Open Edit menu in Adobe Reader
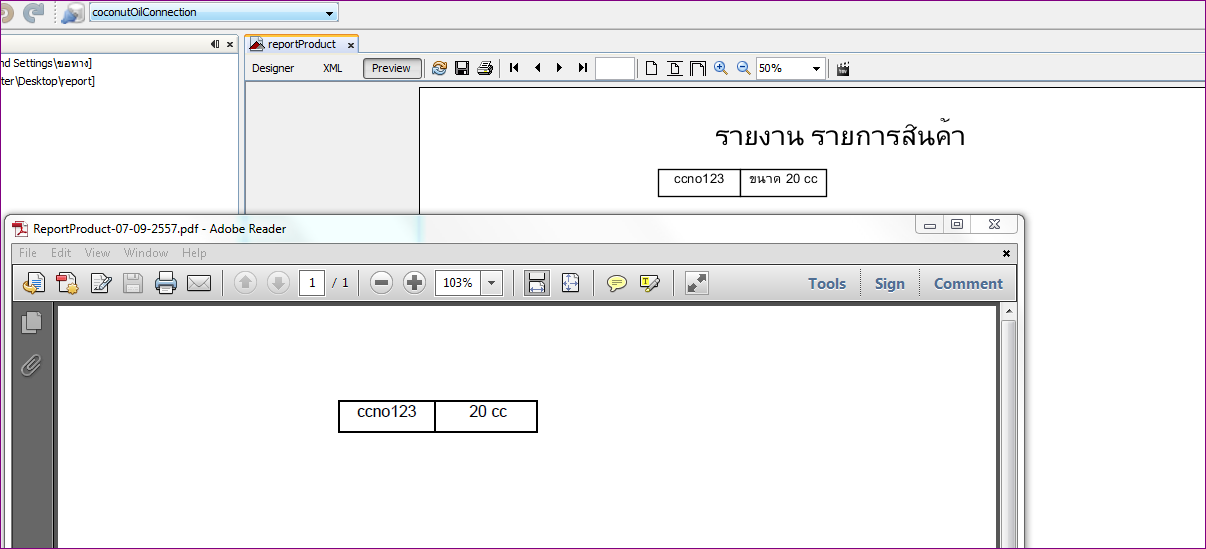Viewport: 1206px width, 549px height. tap(61, 253)
